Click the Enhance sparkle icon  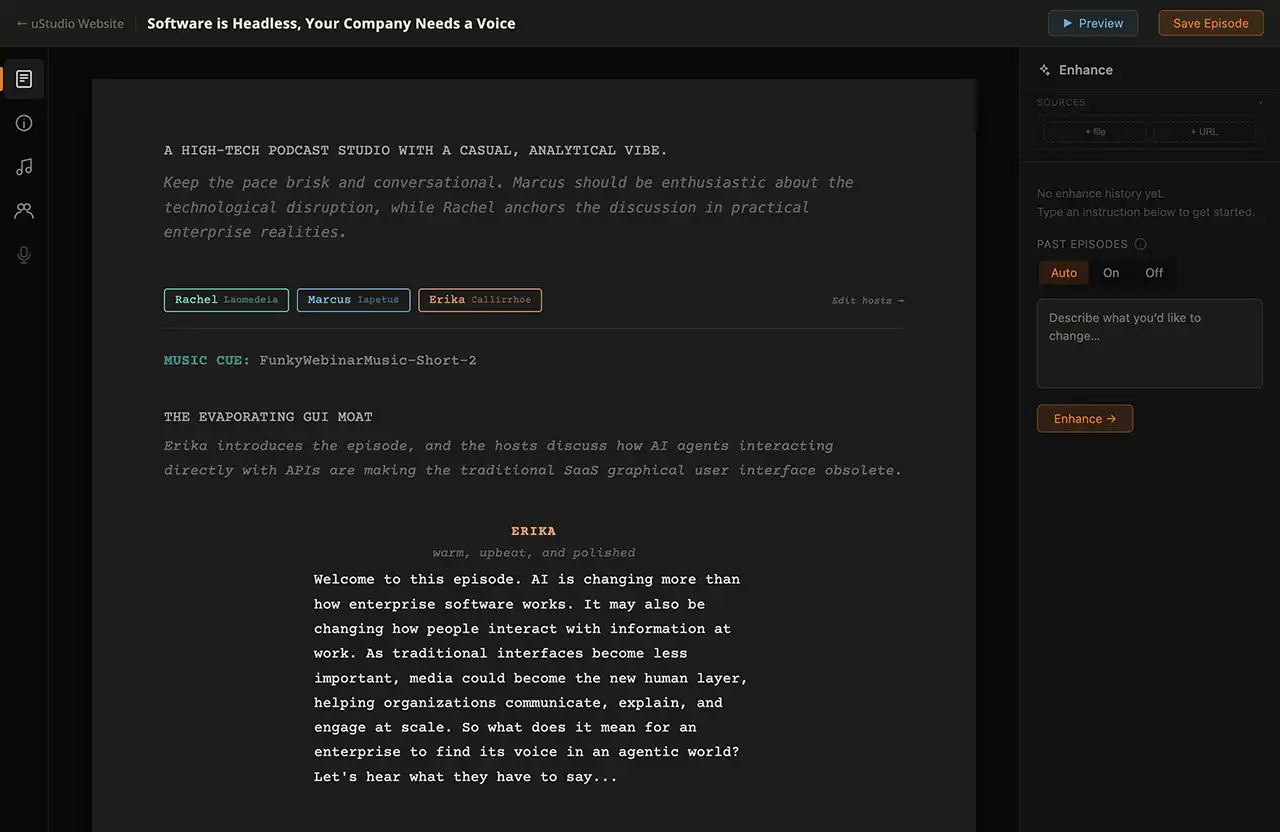1045,70
